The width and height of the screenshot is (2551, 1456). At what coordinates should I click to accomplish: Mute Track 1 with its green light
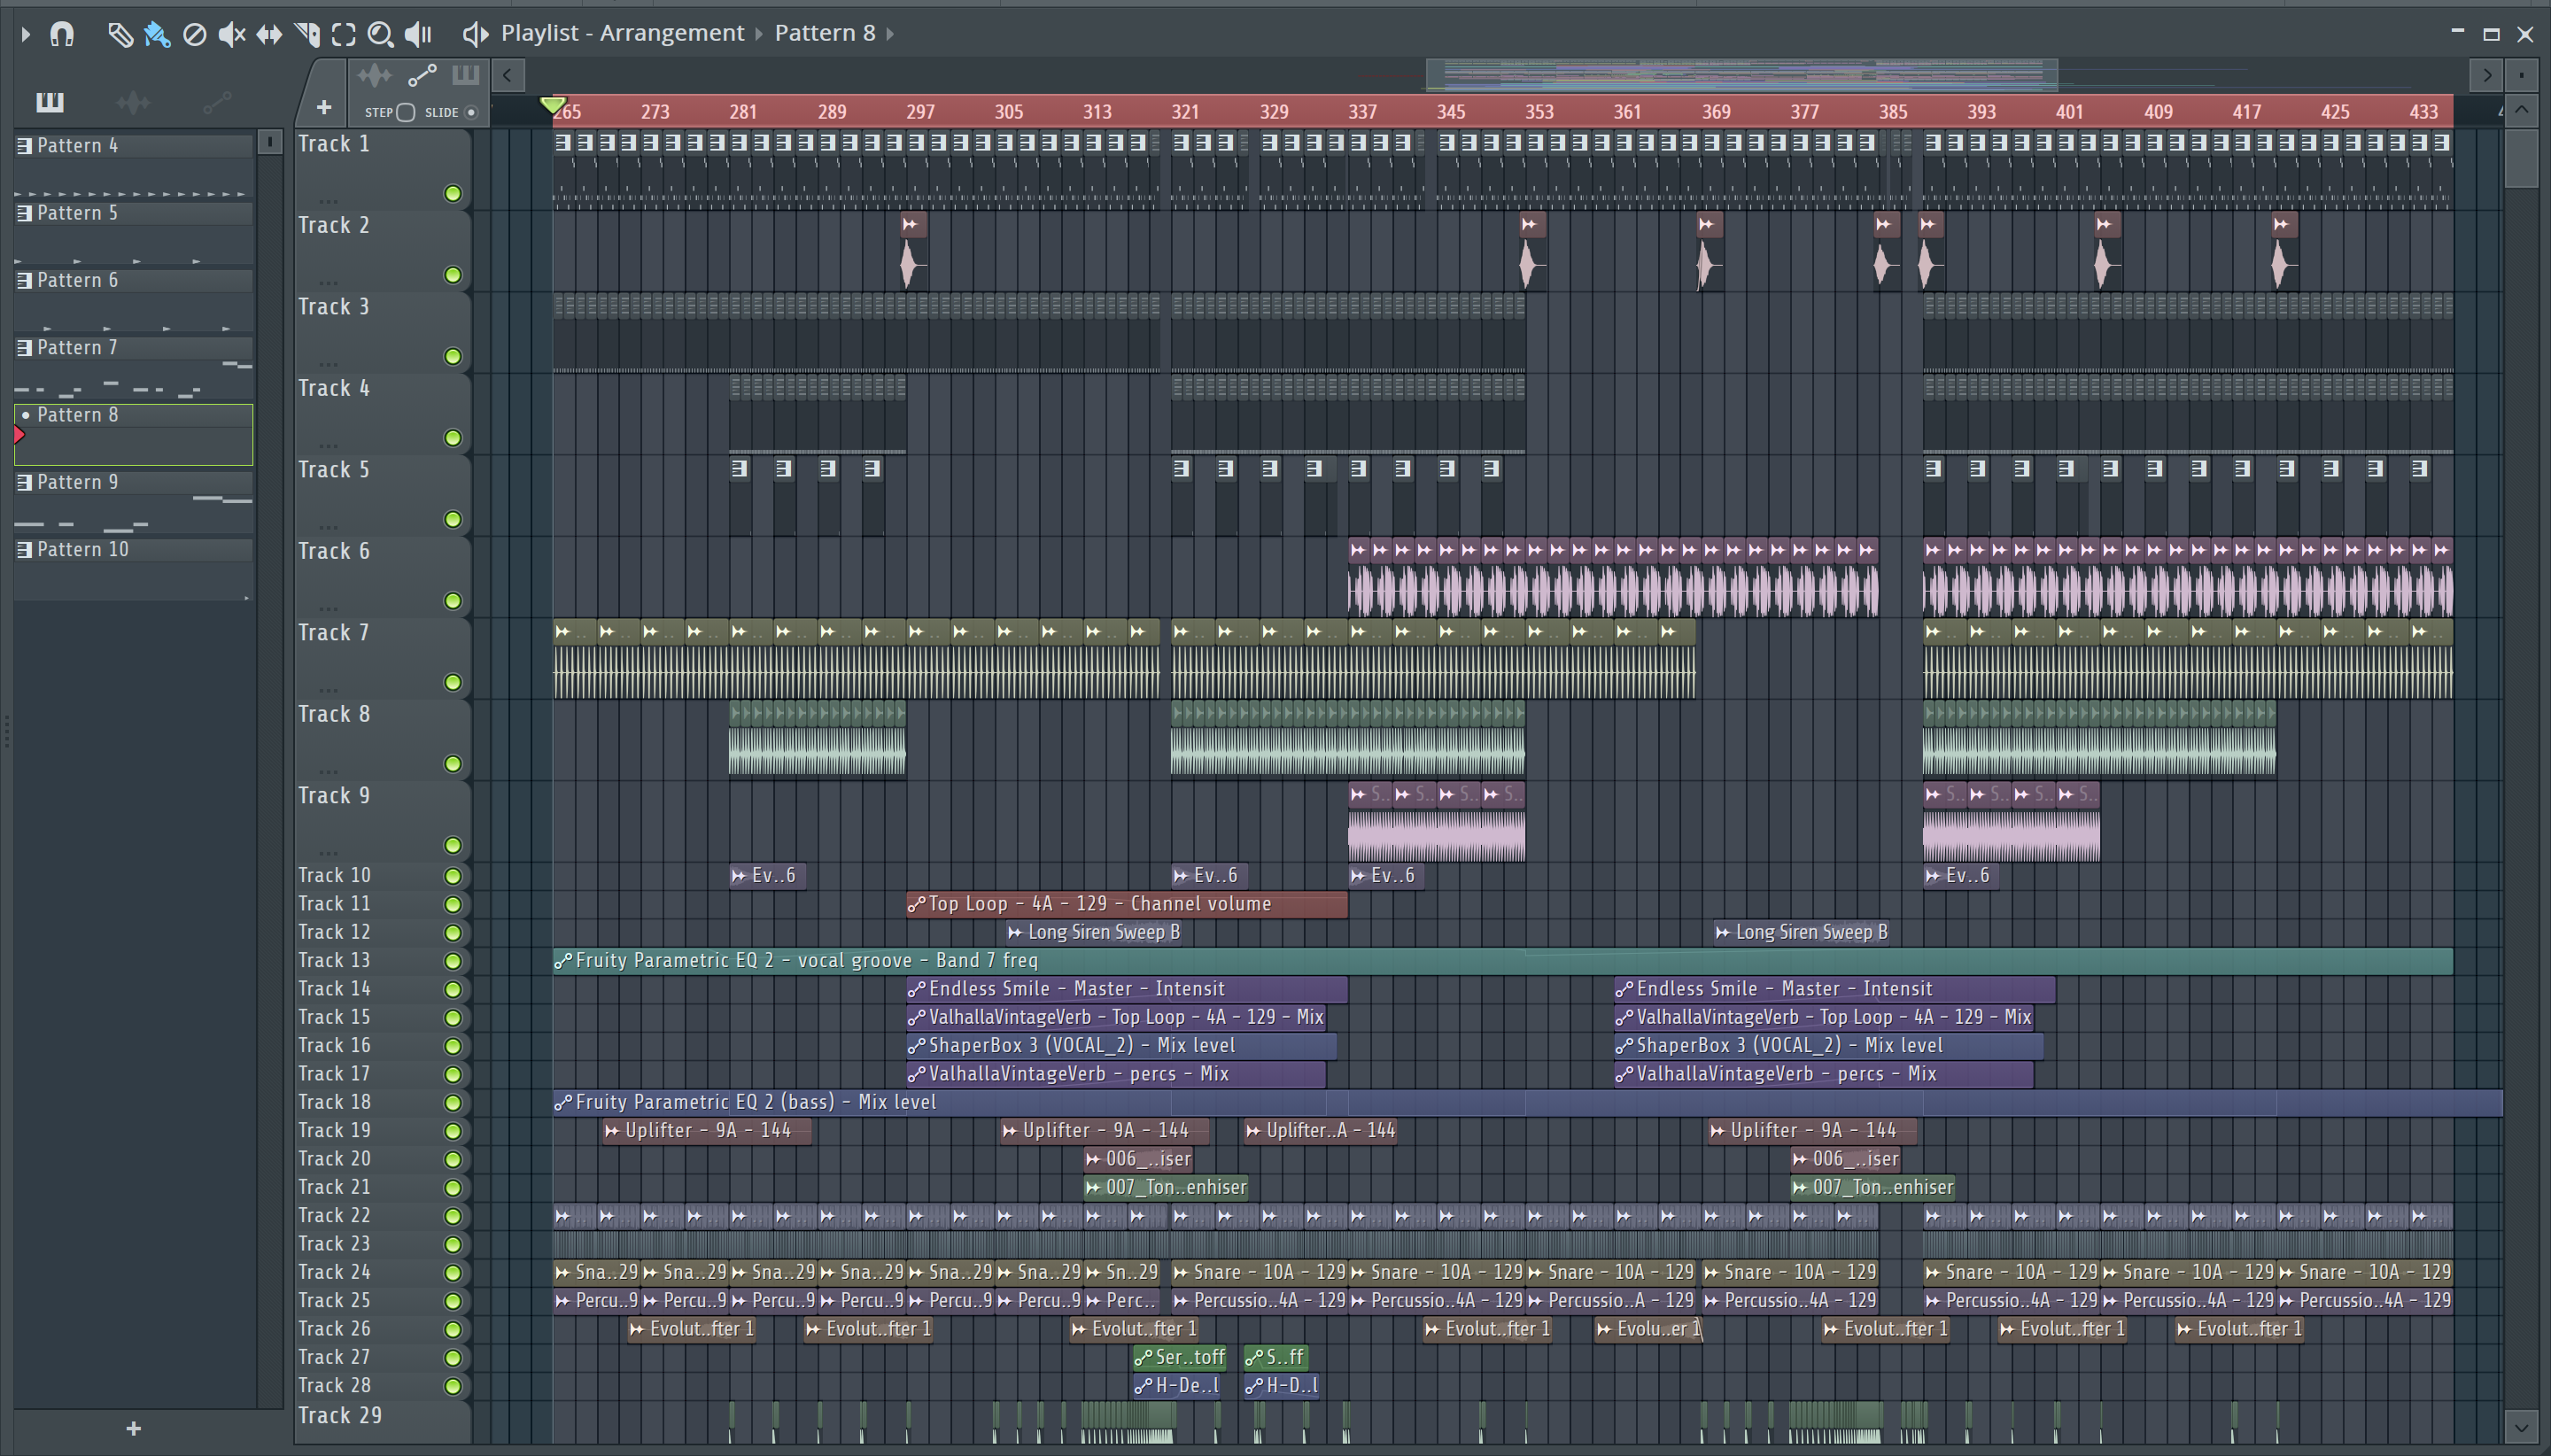[x=453, y=194]
